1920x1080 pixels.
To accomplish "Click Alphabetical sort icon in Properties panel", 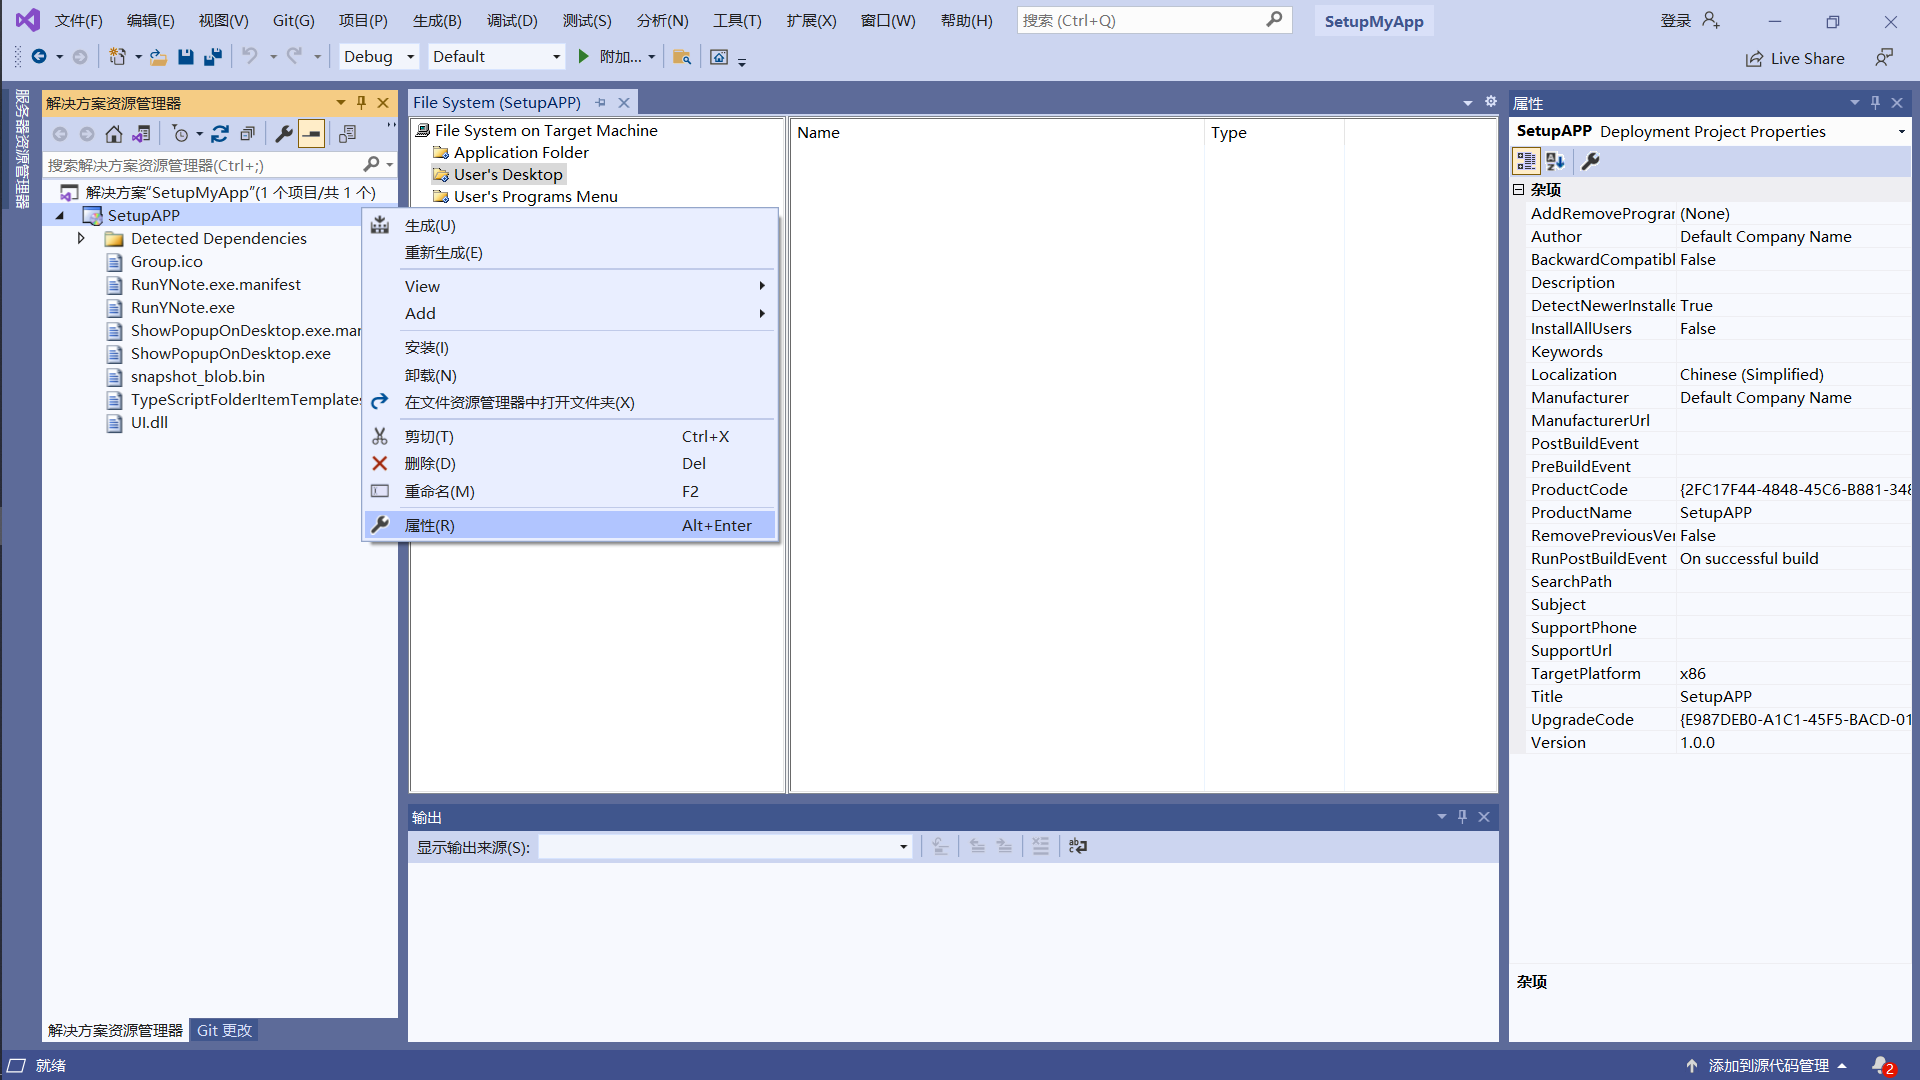I will click(1555, 161).
